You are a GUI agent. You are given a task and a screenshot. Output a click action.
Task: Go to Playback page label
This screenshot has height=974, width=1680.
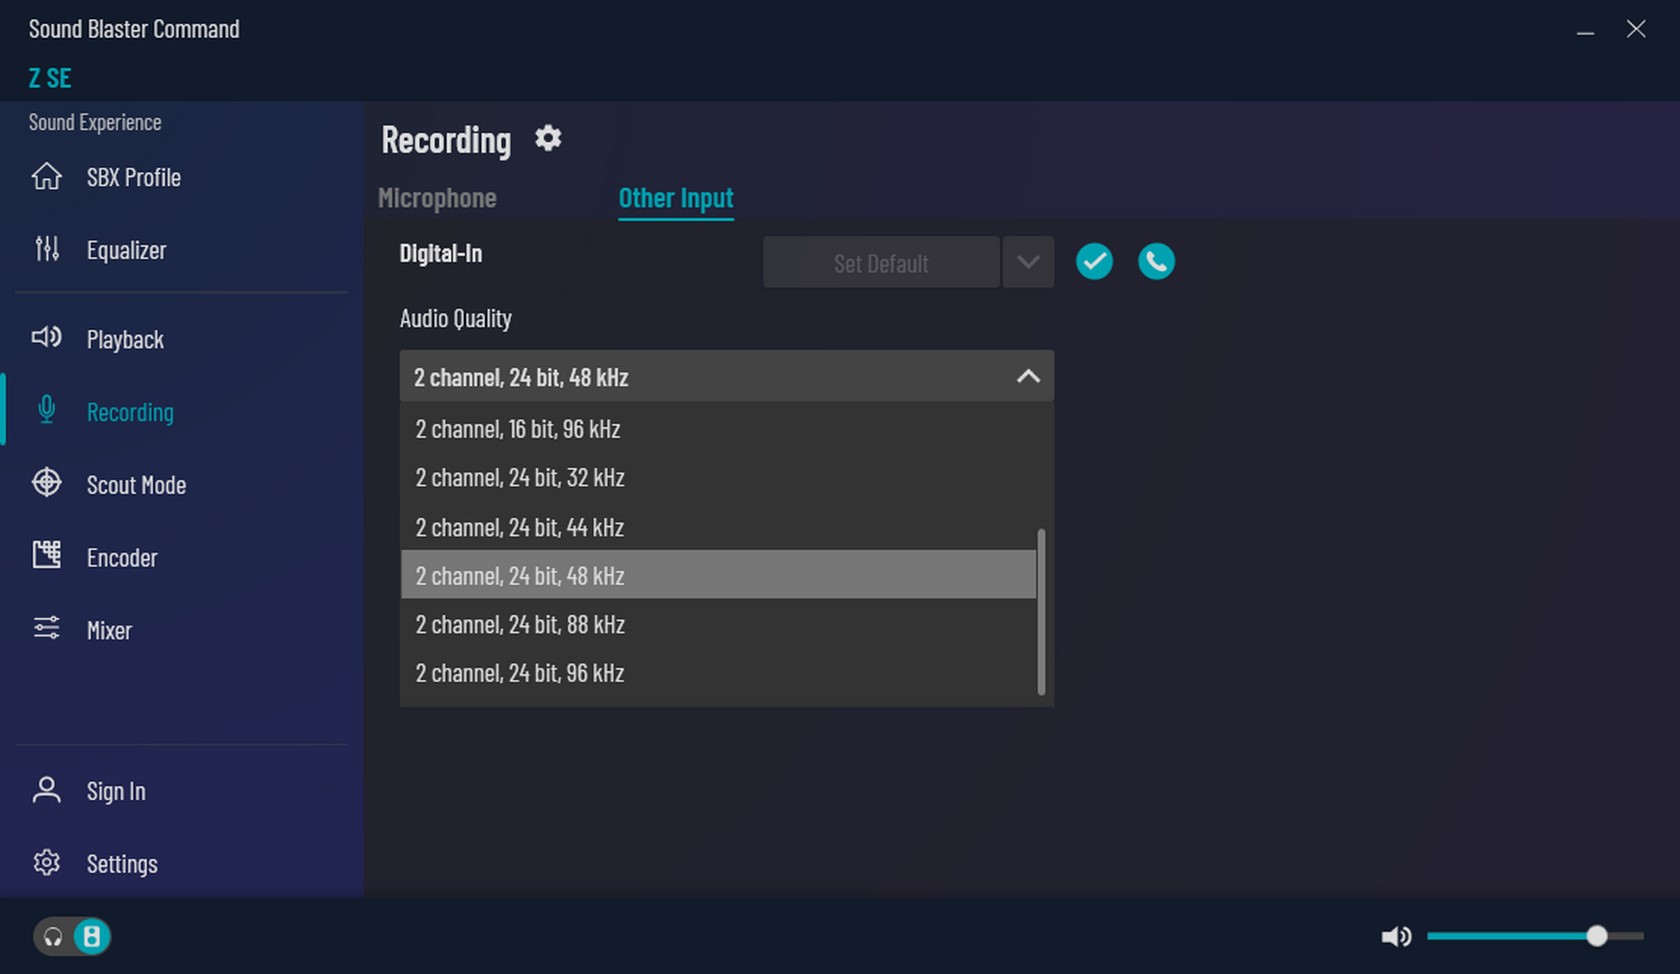tap(125, 339)
